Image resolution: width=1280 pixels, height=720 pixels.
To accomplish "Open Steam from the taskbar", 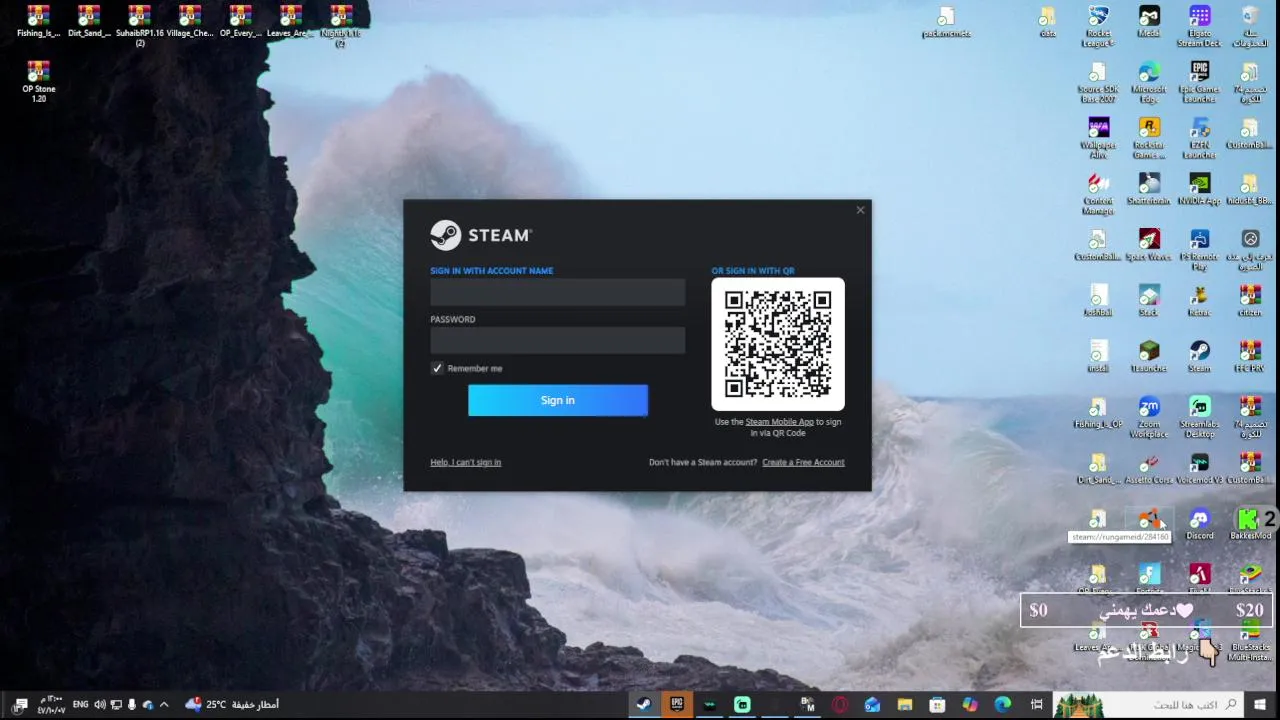I will point(643,705).
